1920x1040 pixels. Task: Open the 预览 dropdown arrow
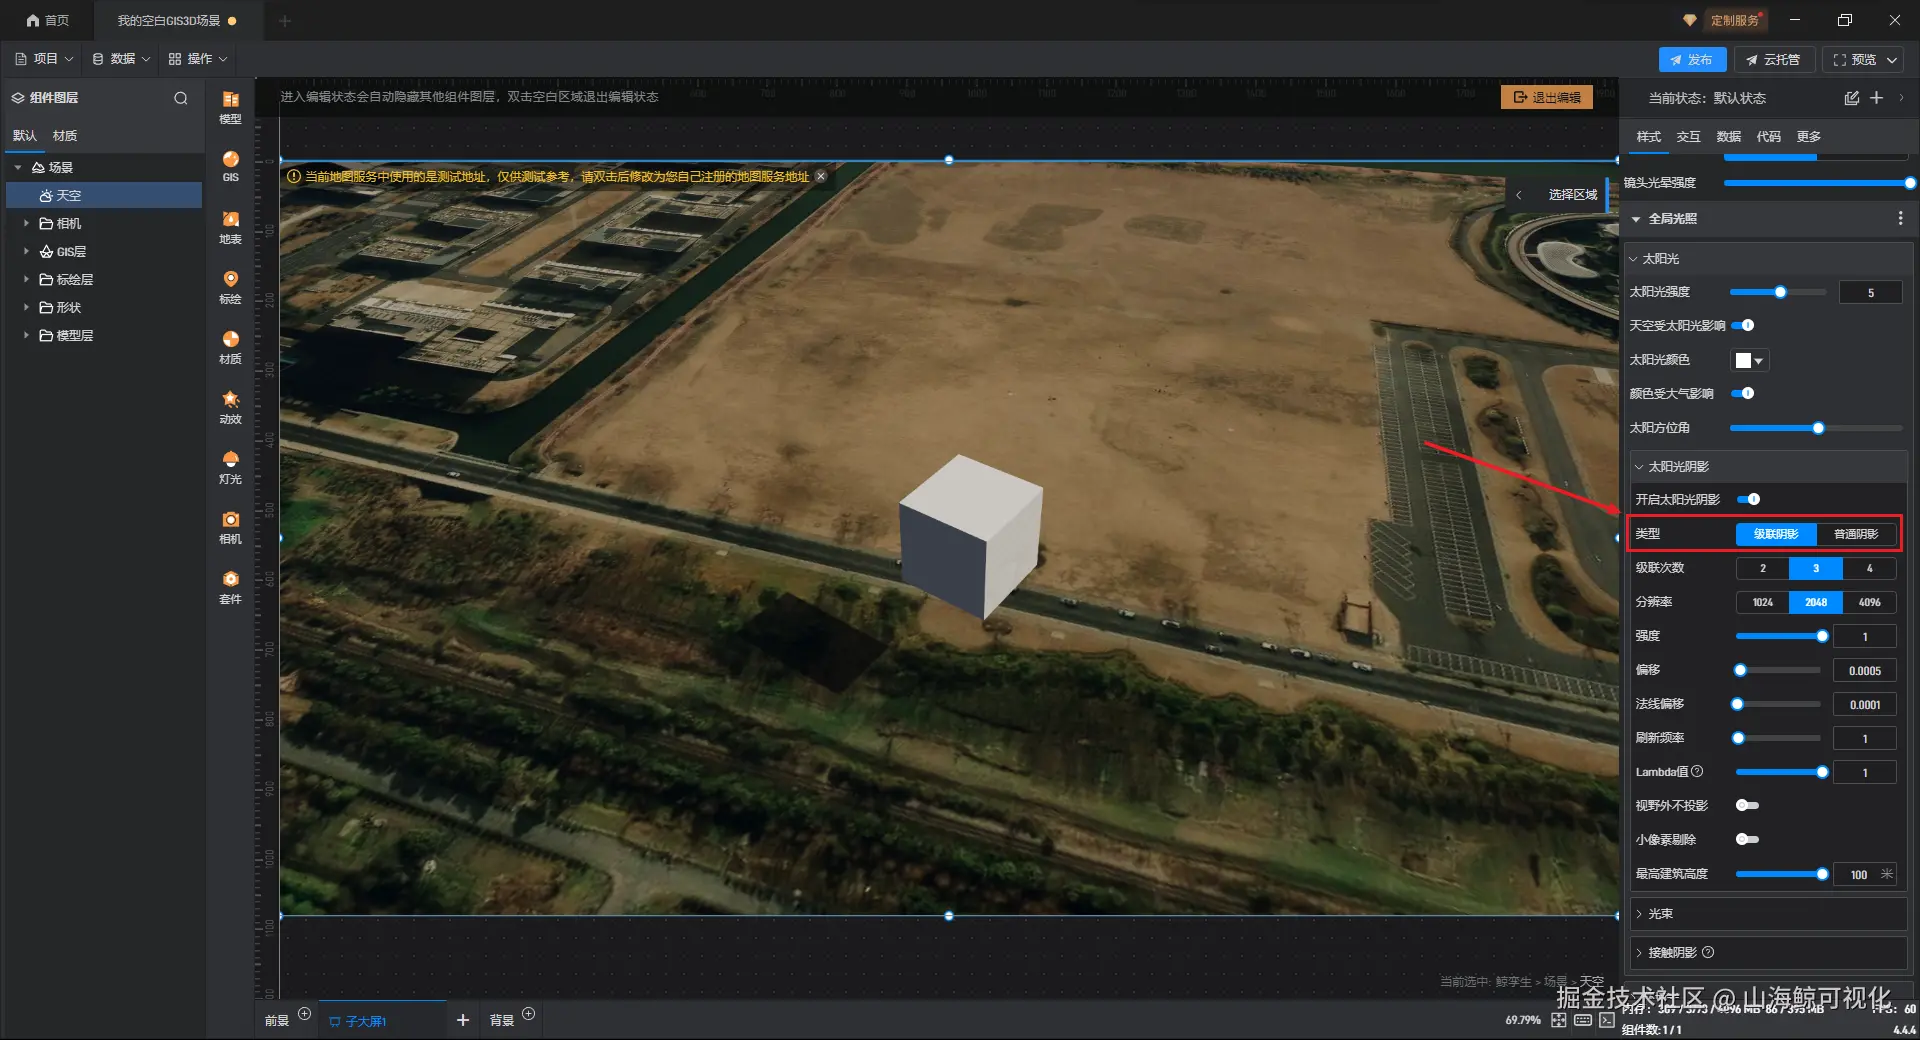[1892, 60]
